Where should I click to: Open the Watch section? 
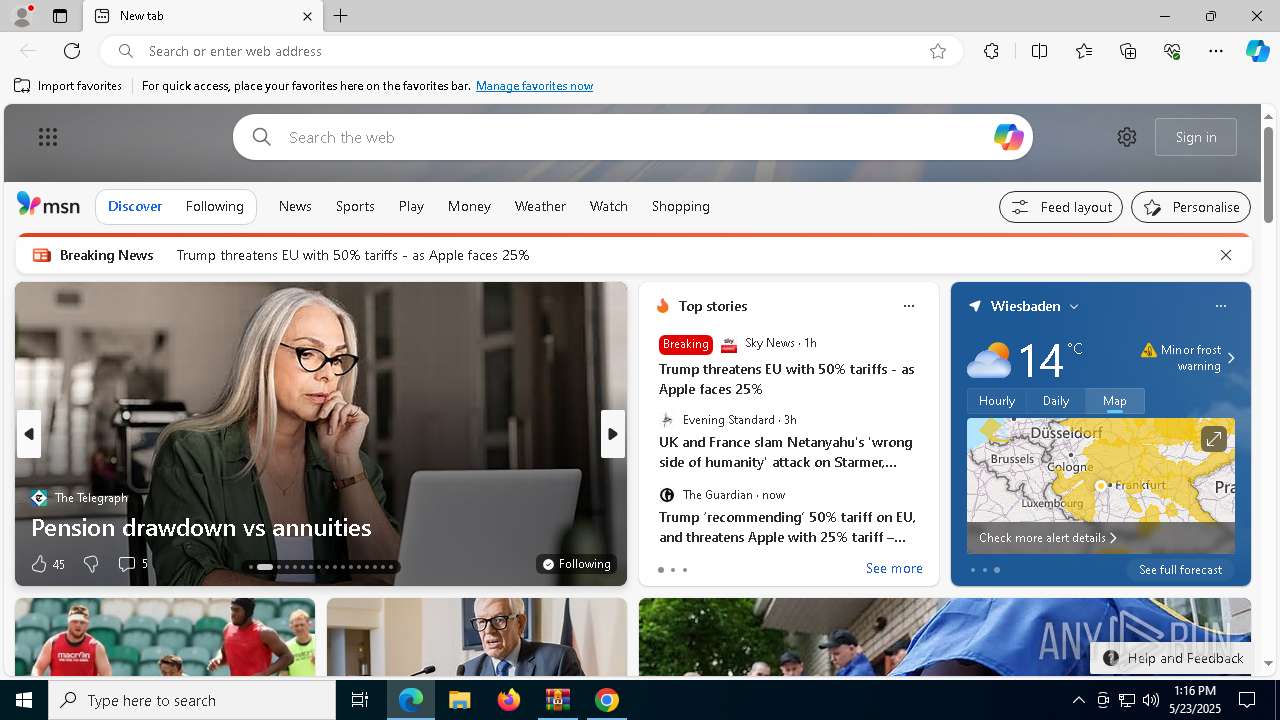608,206
